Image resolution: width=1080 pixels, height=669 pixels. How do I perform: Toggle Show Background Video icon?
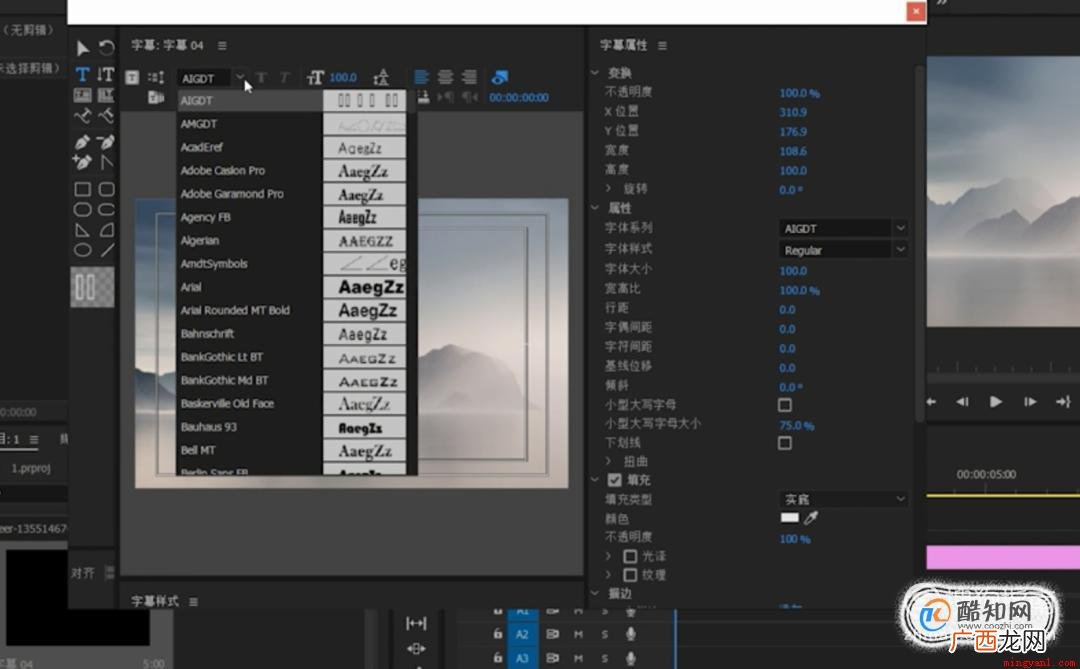coord(499,77)
